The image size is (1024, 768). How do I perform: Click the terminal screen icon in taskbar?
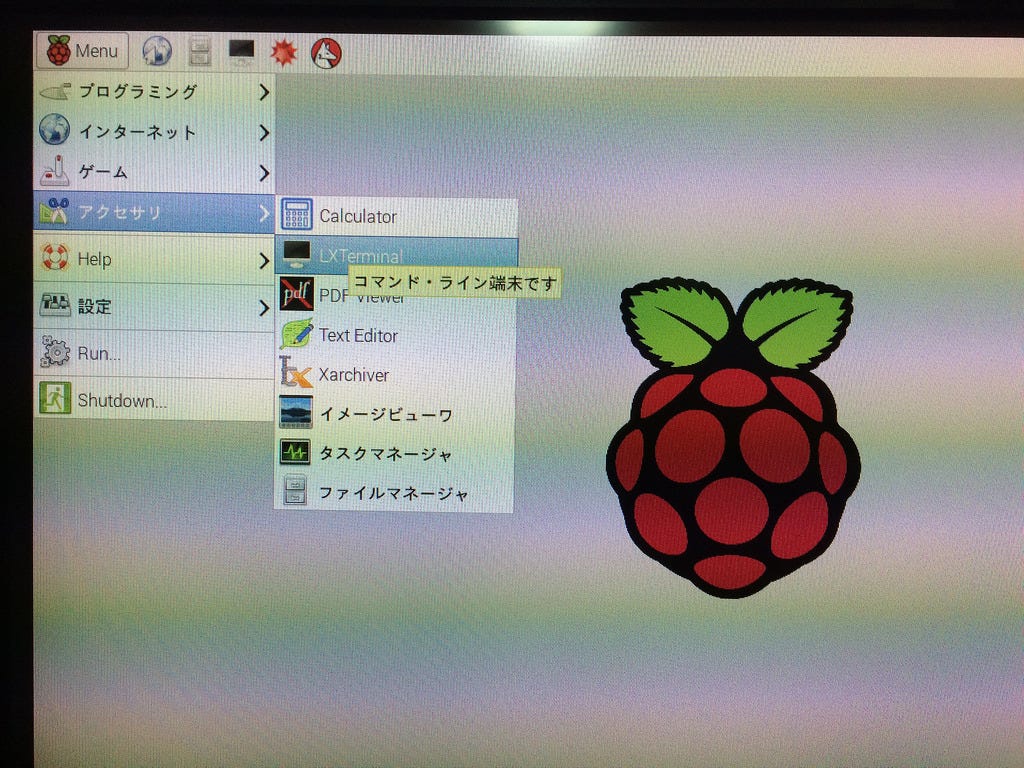pyautogui.click(x=240, y=48)
